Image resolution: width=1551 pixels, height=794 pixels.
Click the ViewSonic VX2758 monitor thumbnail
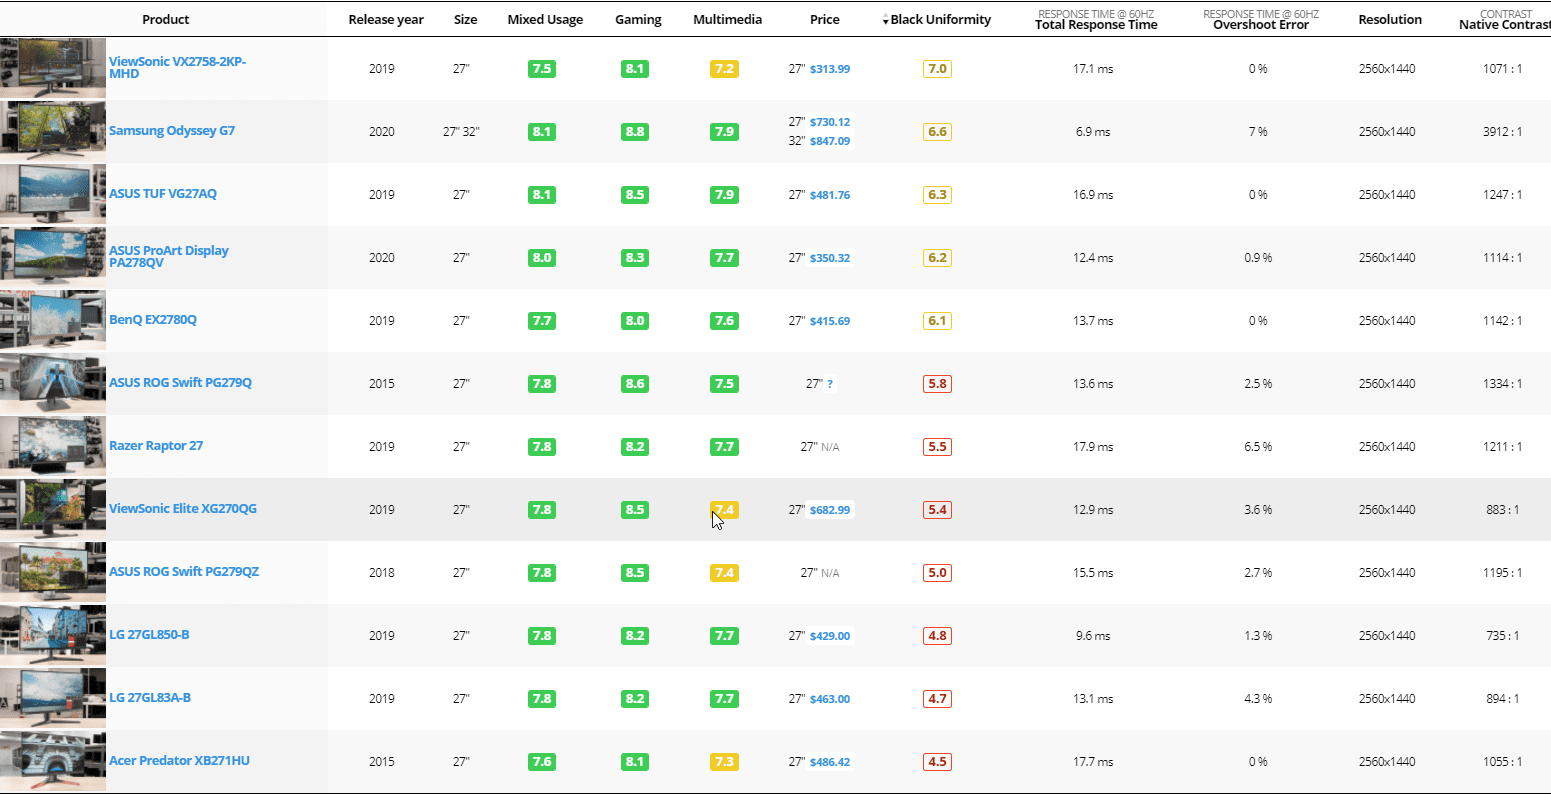tap(53, 68)
